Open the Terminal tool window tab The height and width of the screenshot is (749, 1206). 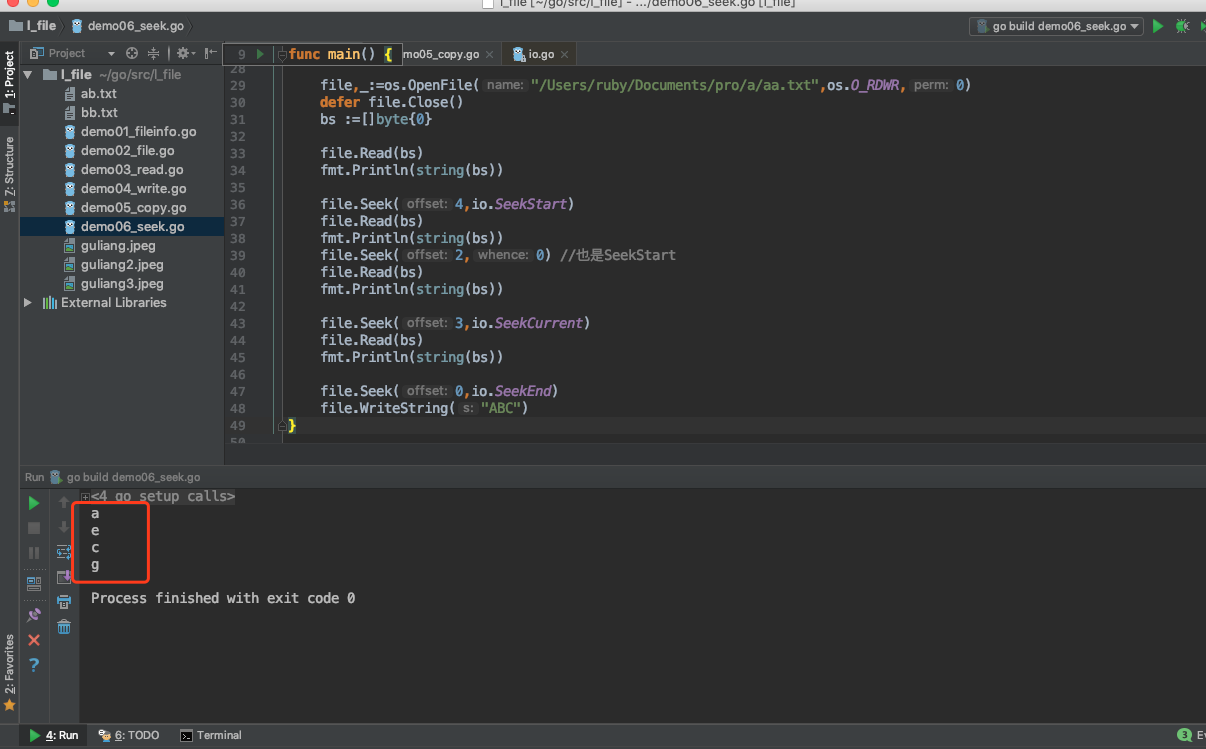pos(211,735)
